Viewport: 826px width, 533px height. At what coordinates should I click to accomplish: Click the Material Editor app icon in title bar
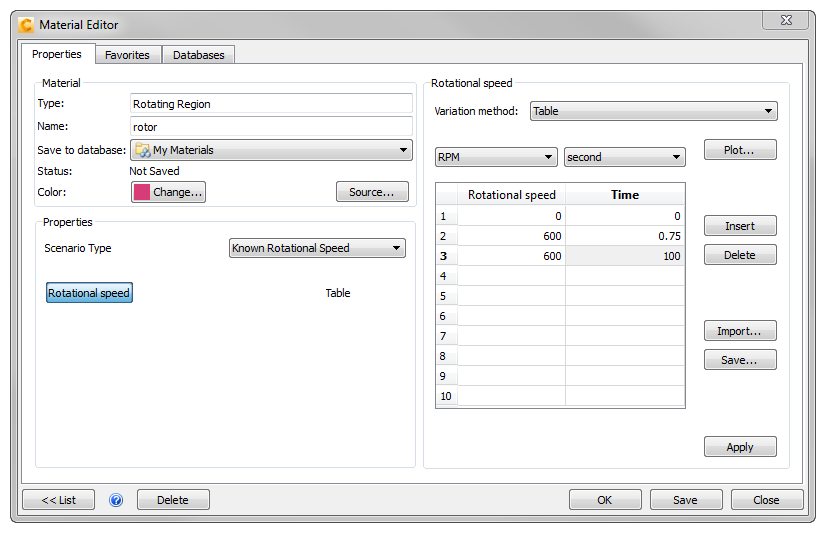point(26,25)
